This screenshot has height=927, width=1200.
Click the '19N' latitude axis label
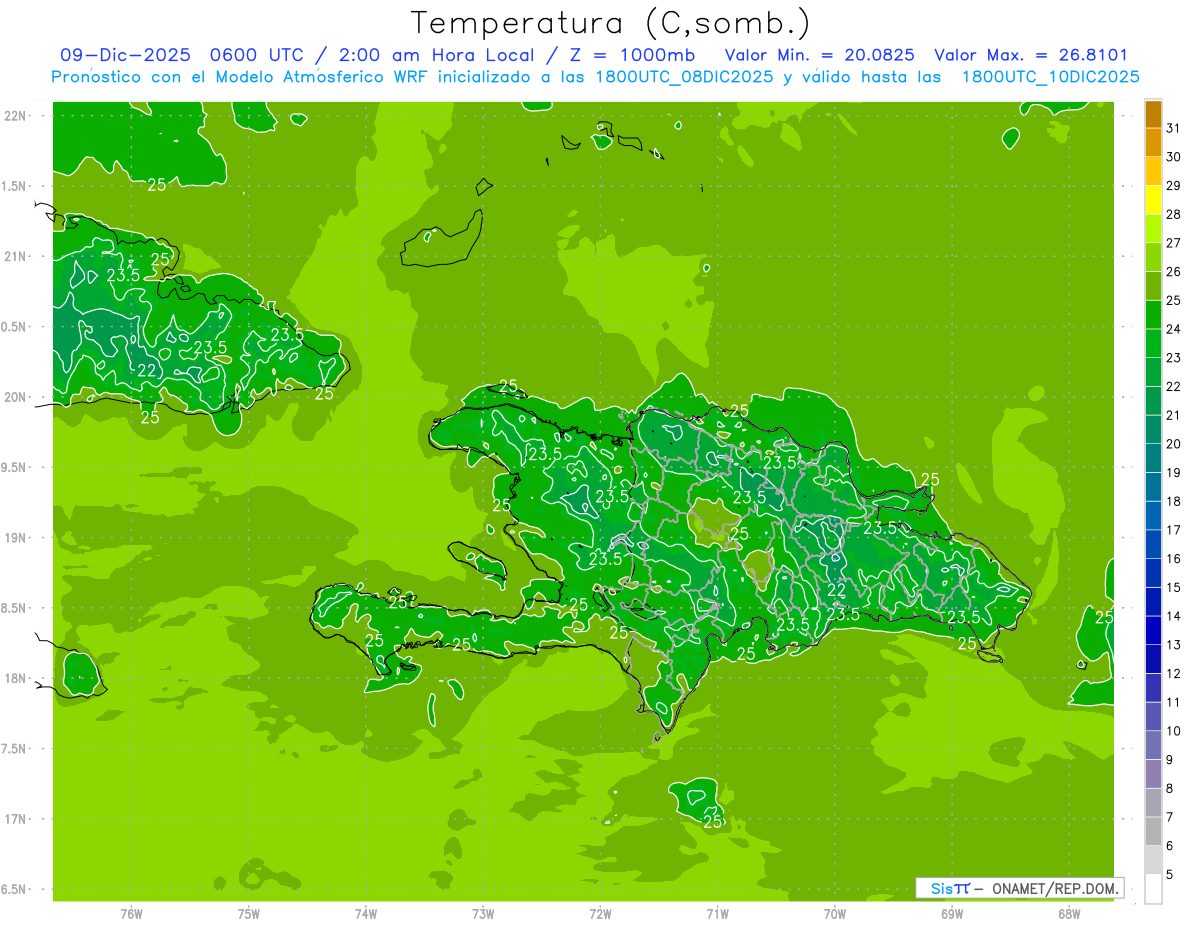tap(15, 538)
